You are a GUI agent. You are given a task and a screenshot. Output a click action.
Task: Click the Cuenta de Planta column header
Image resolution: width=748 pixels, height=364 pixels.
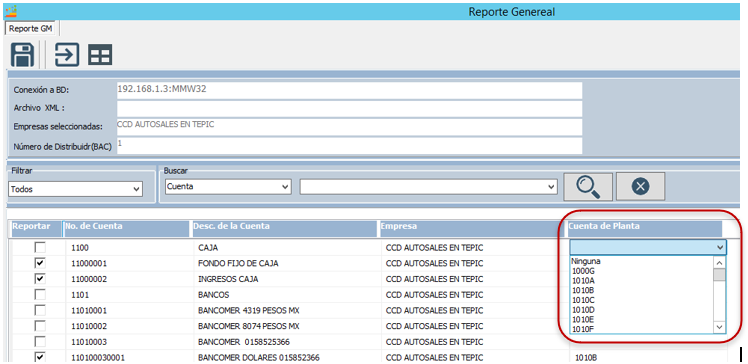pyautogui.click(x=644, y=229)
